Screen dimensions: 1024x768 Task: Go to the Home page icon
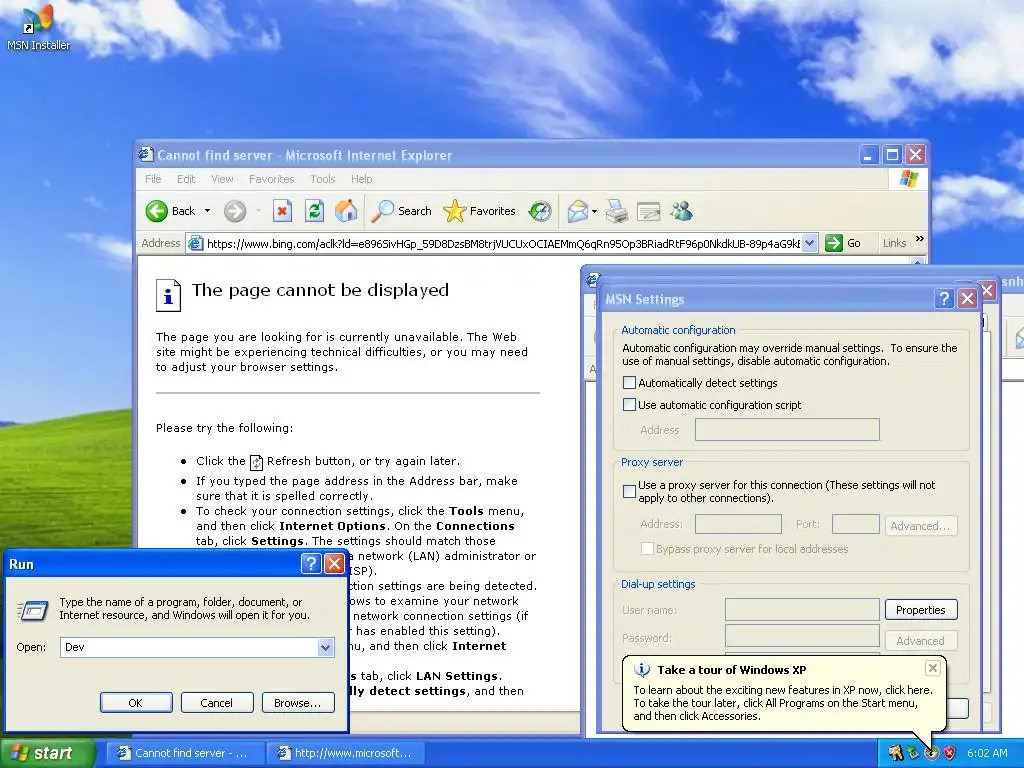[x=346, y=211]
